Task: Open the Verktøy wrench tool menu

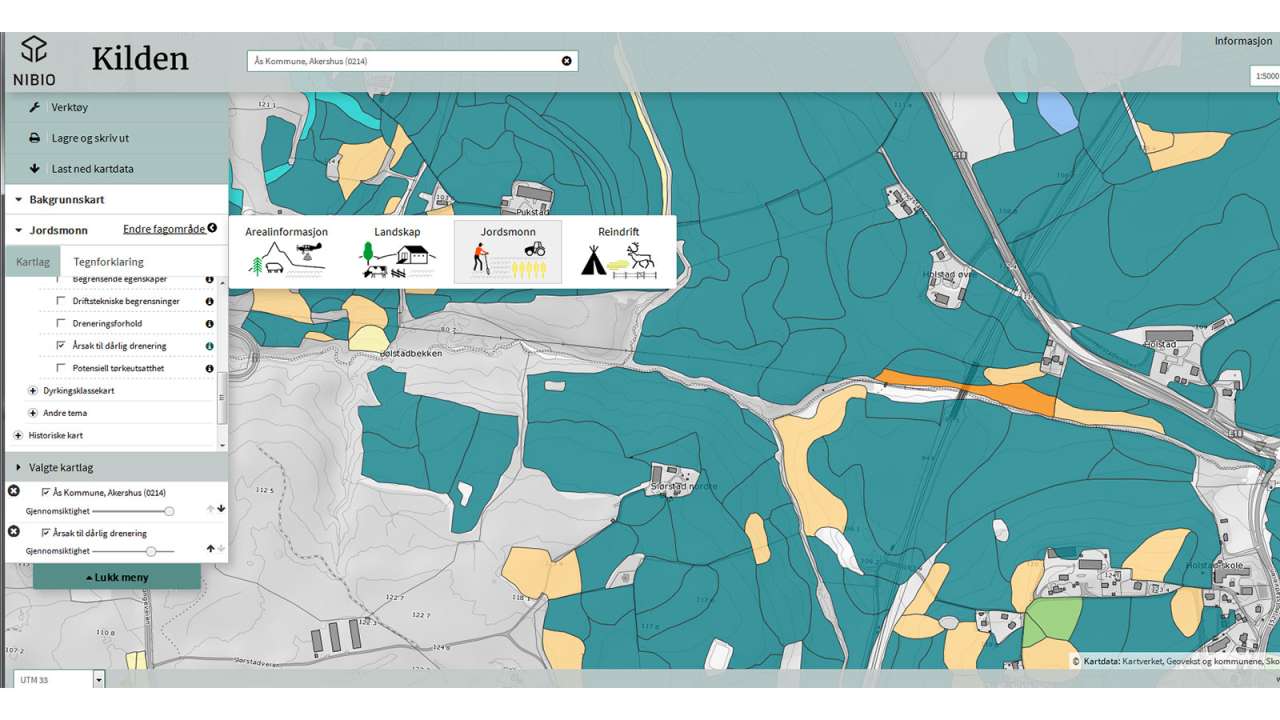Action: click(x=34, y=107)
